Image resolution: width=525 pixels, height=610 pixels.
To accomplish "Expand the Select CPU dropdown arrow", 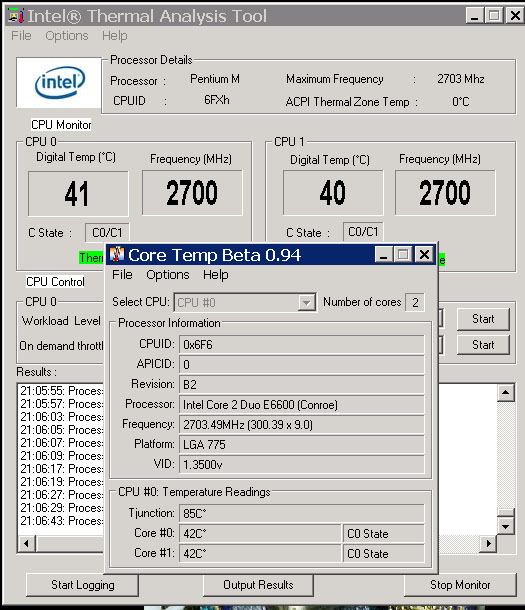I will (x=306, y=302).
